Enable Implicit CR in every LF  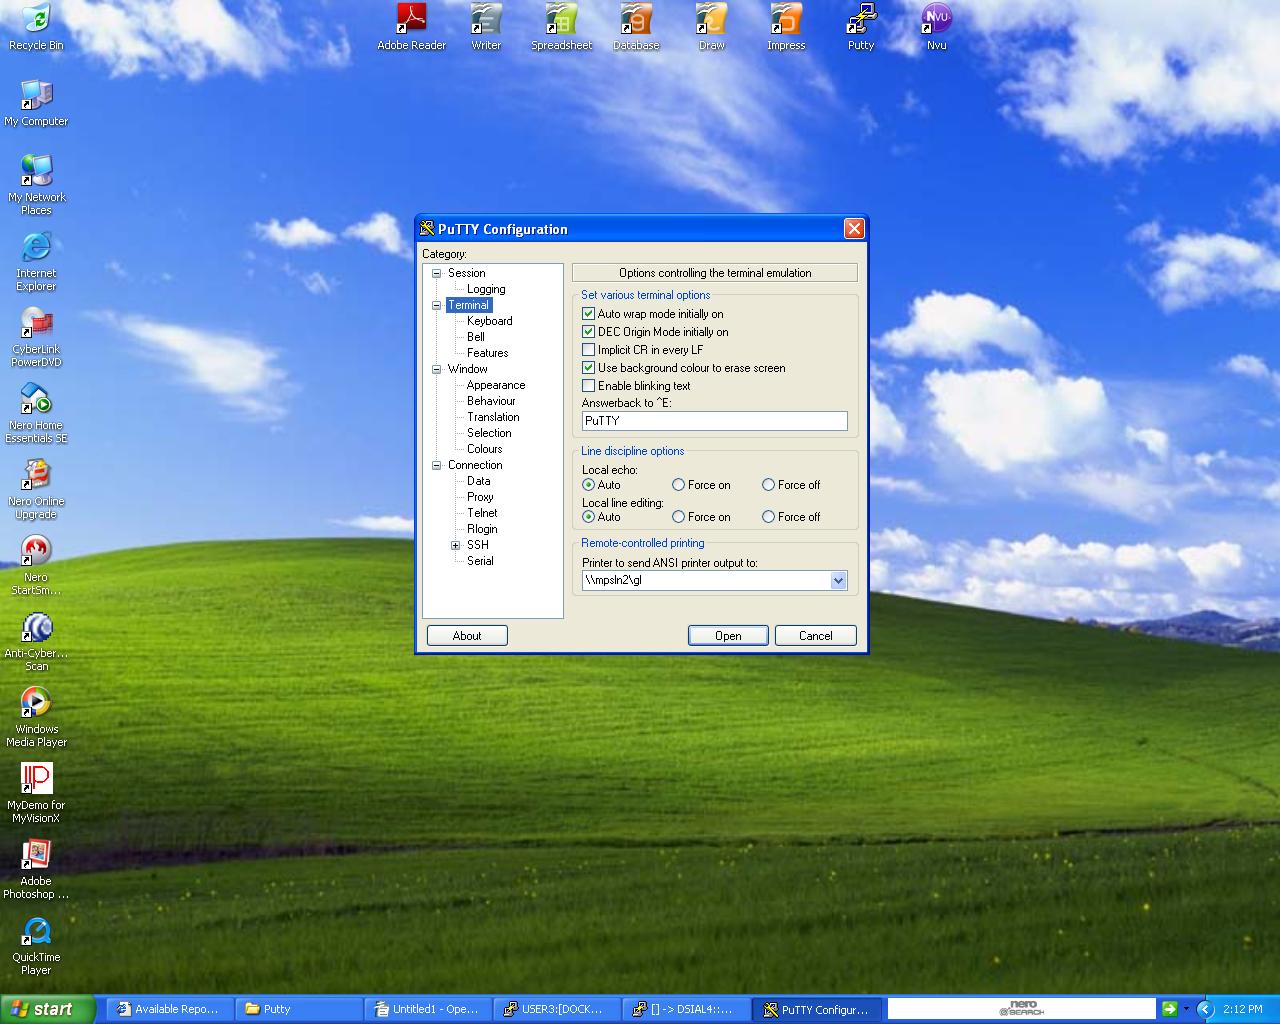588,350
